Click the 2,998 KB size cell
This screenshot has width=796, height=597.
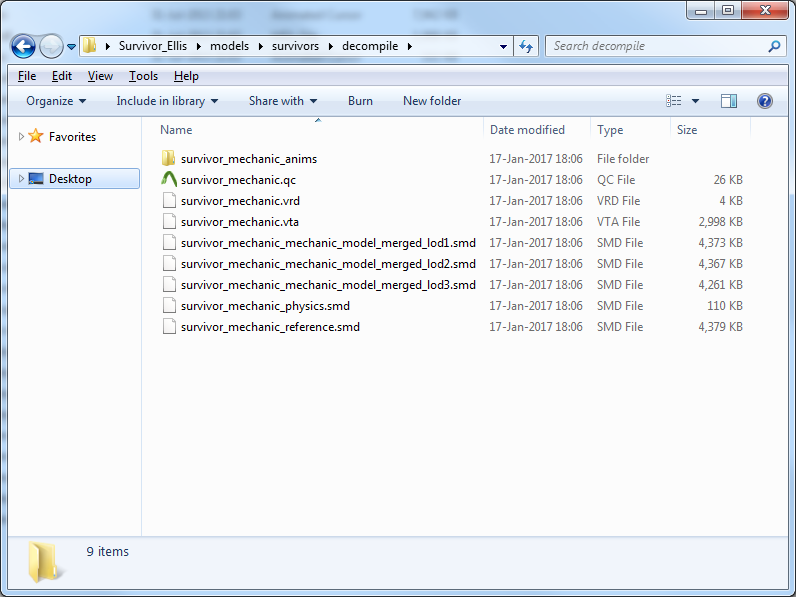720,222
